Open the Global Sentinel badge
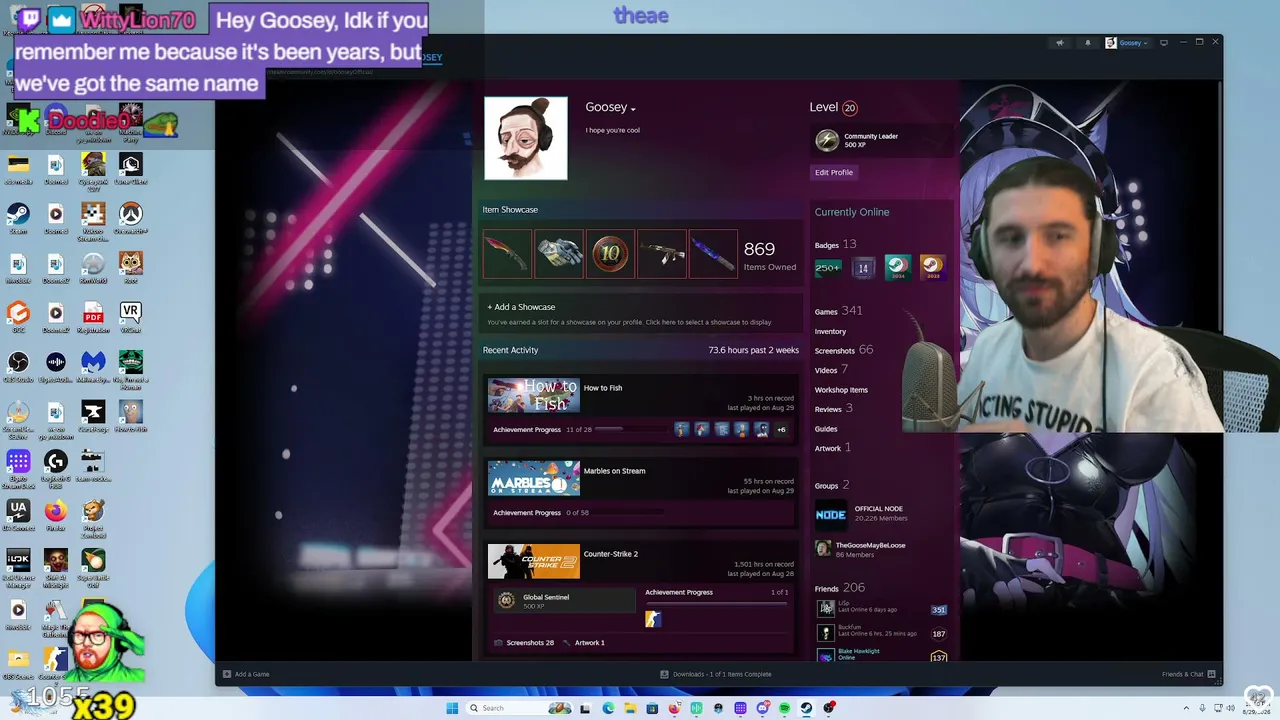1280x720 pixels. (x=565, y=600)
